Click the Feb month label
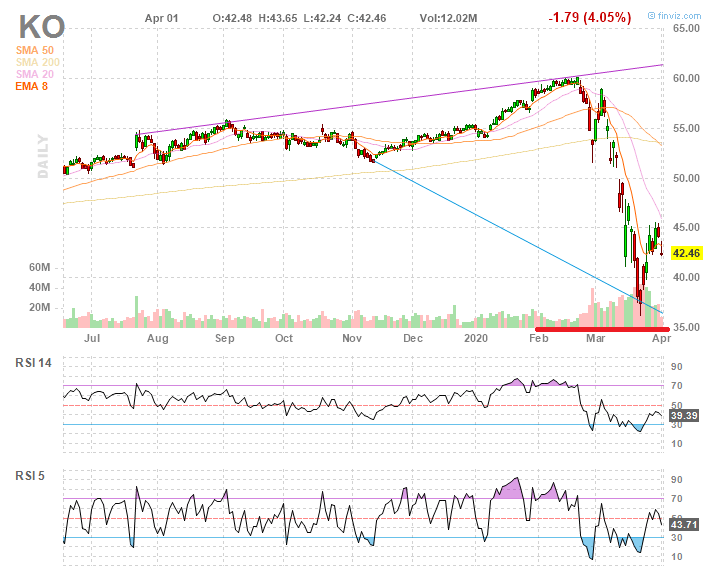 click(539, 338)
